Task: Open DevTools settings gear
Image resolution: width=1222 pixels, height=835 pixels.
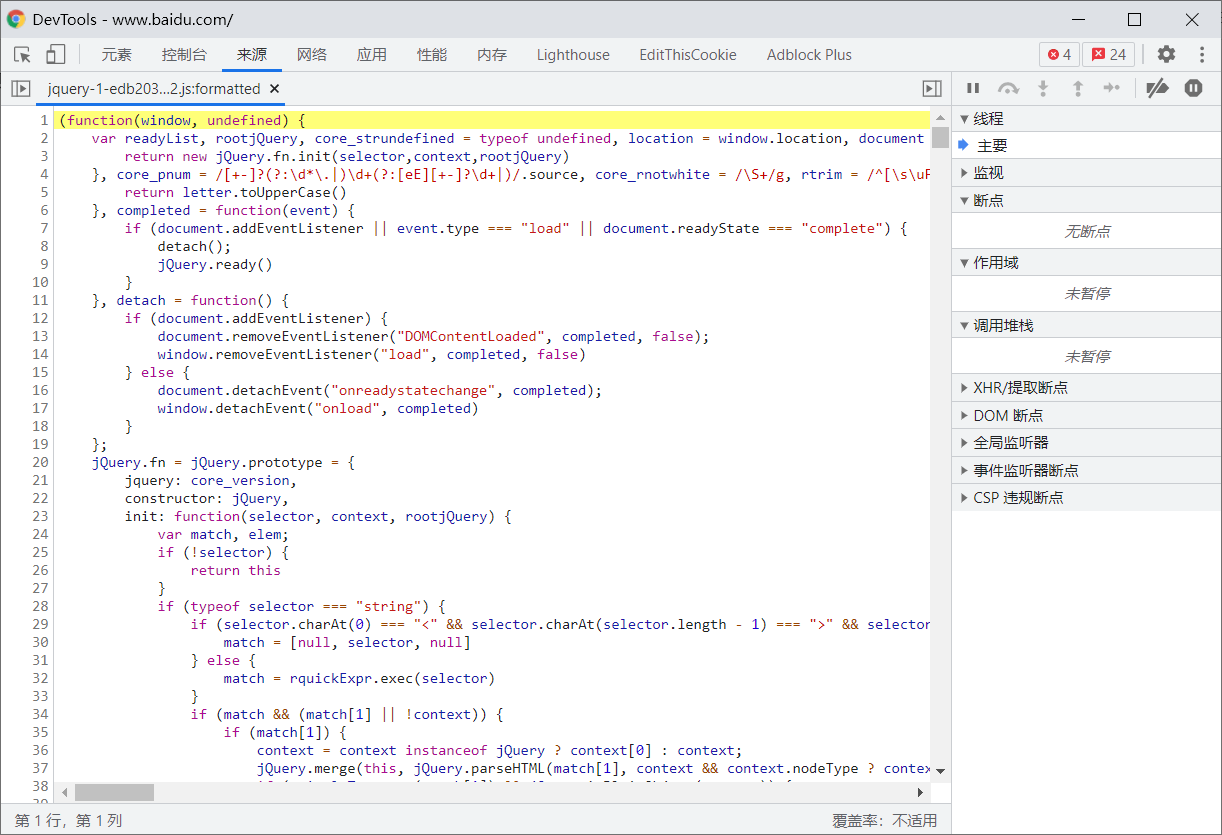Action: pyautogui.click(x=1166, y=55)
